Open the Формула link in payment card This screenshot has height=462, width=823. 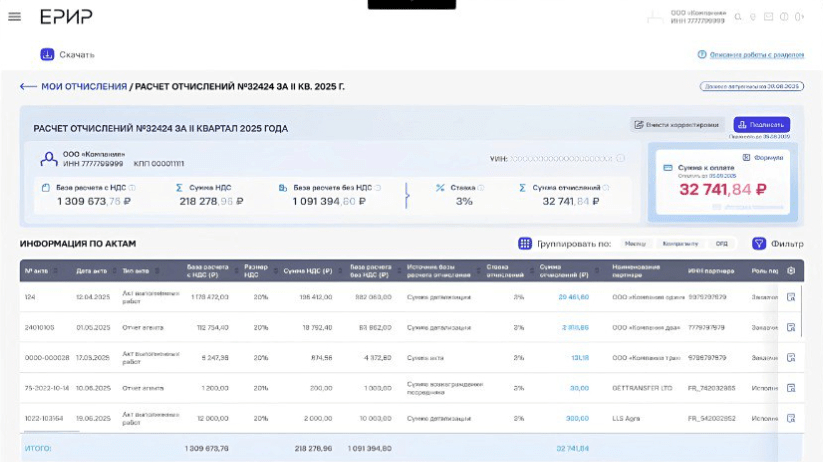(x=769, y=157)
